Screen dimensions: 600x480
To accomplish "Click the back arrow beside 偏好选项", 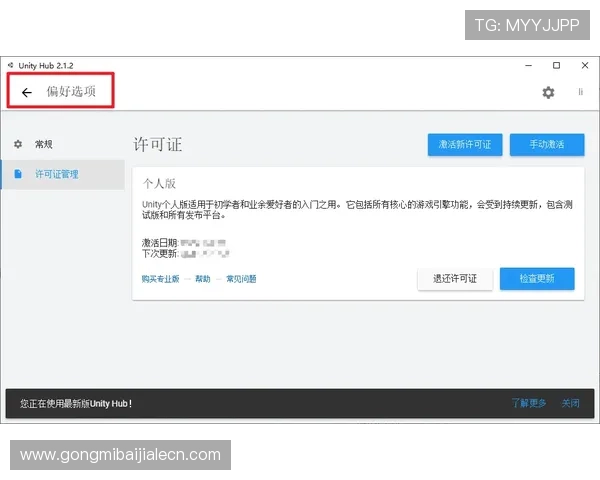I will coord(27,92).
